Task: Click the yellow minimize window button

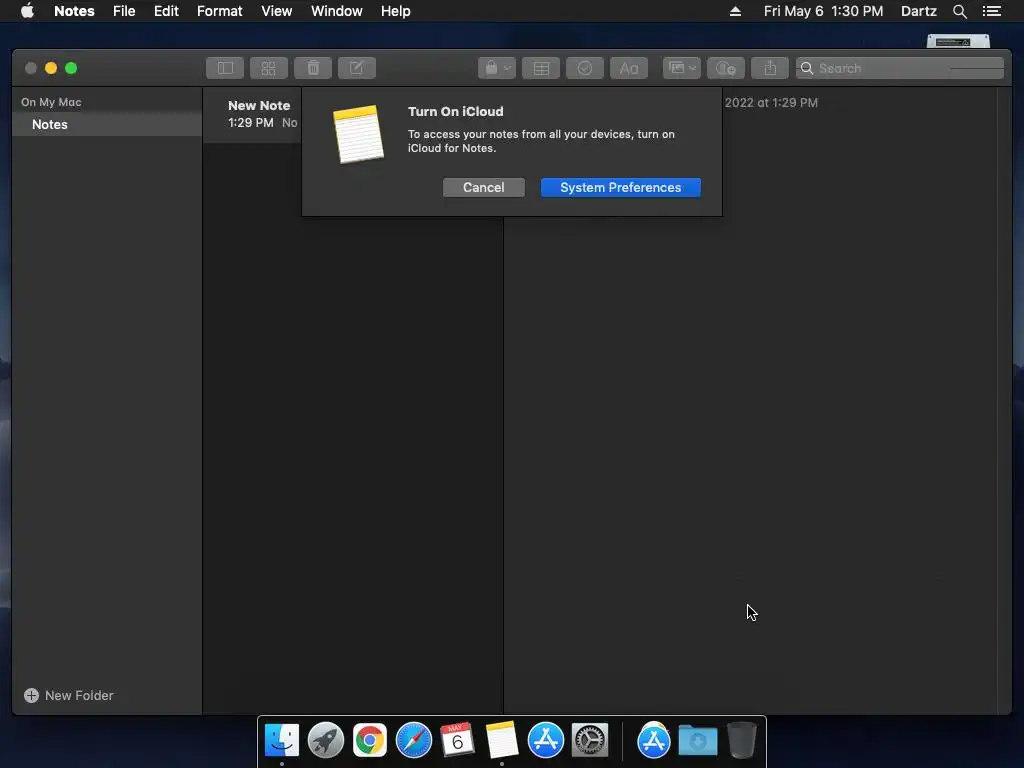Action: tap(51, 68)
